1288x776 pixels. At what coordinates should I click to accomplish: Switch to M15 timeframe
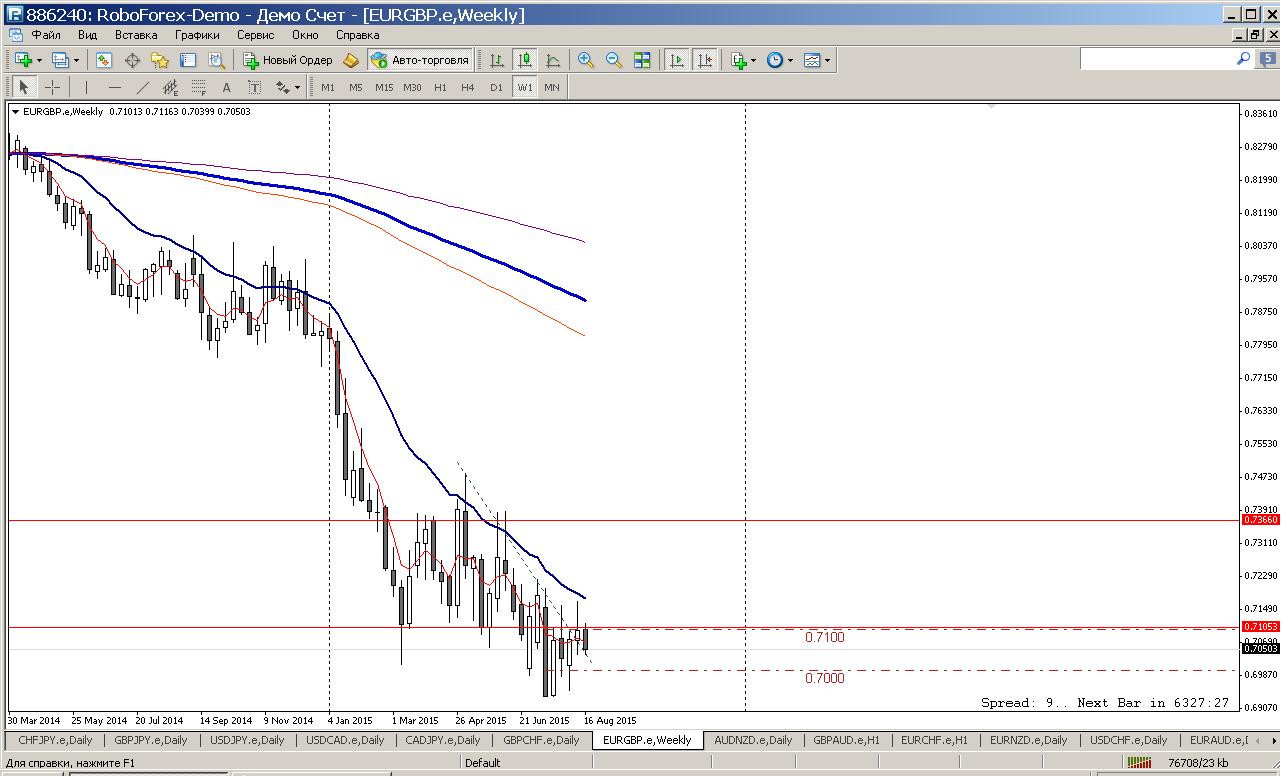point(384,87)
